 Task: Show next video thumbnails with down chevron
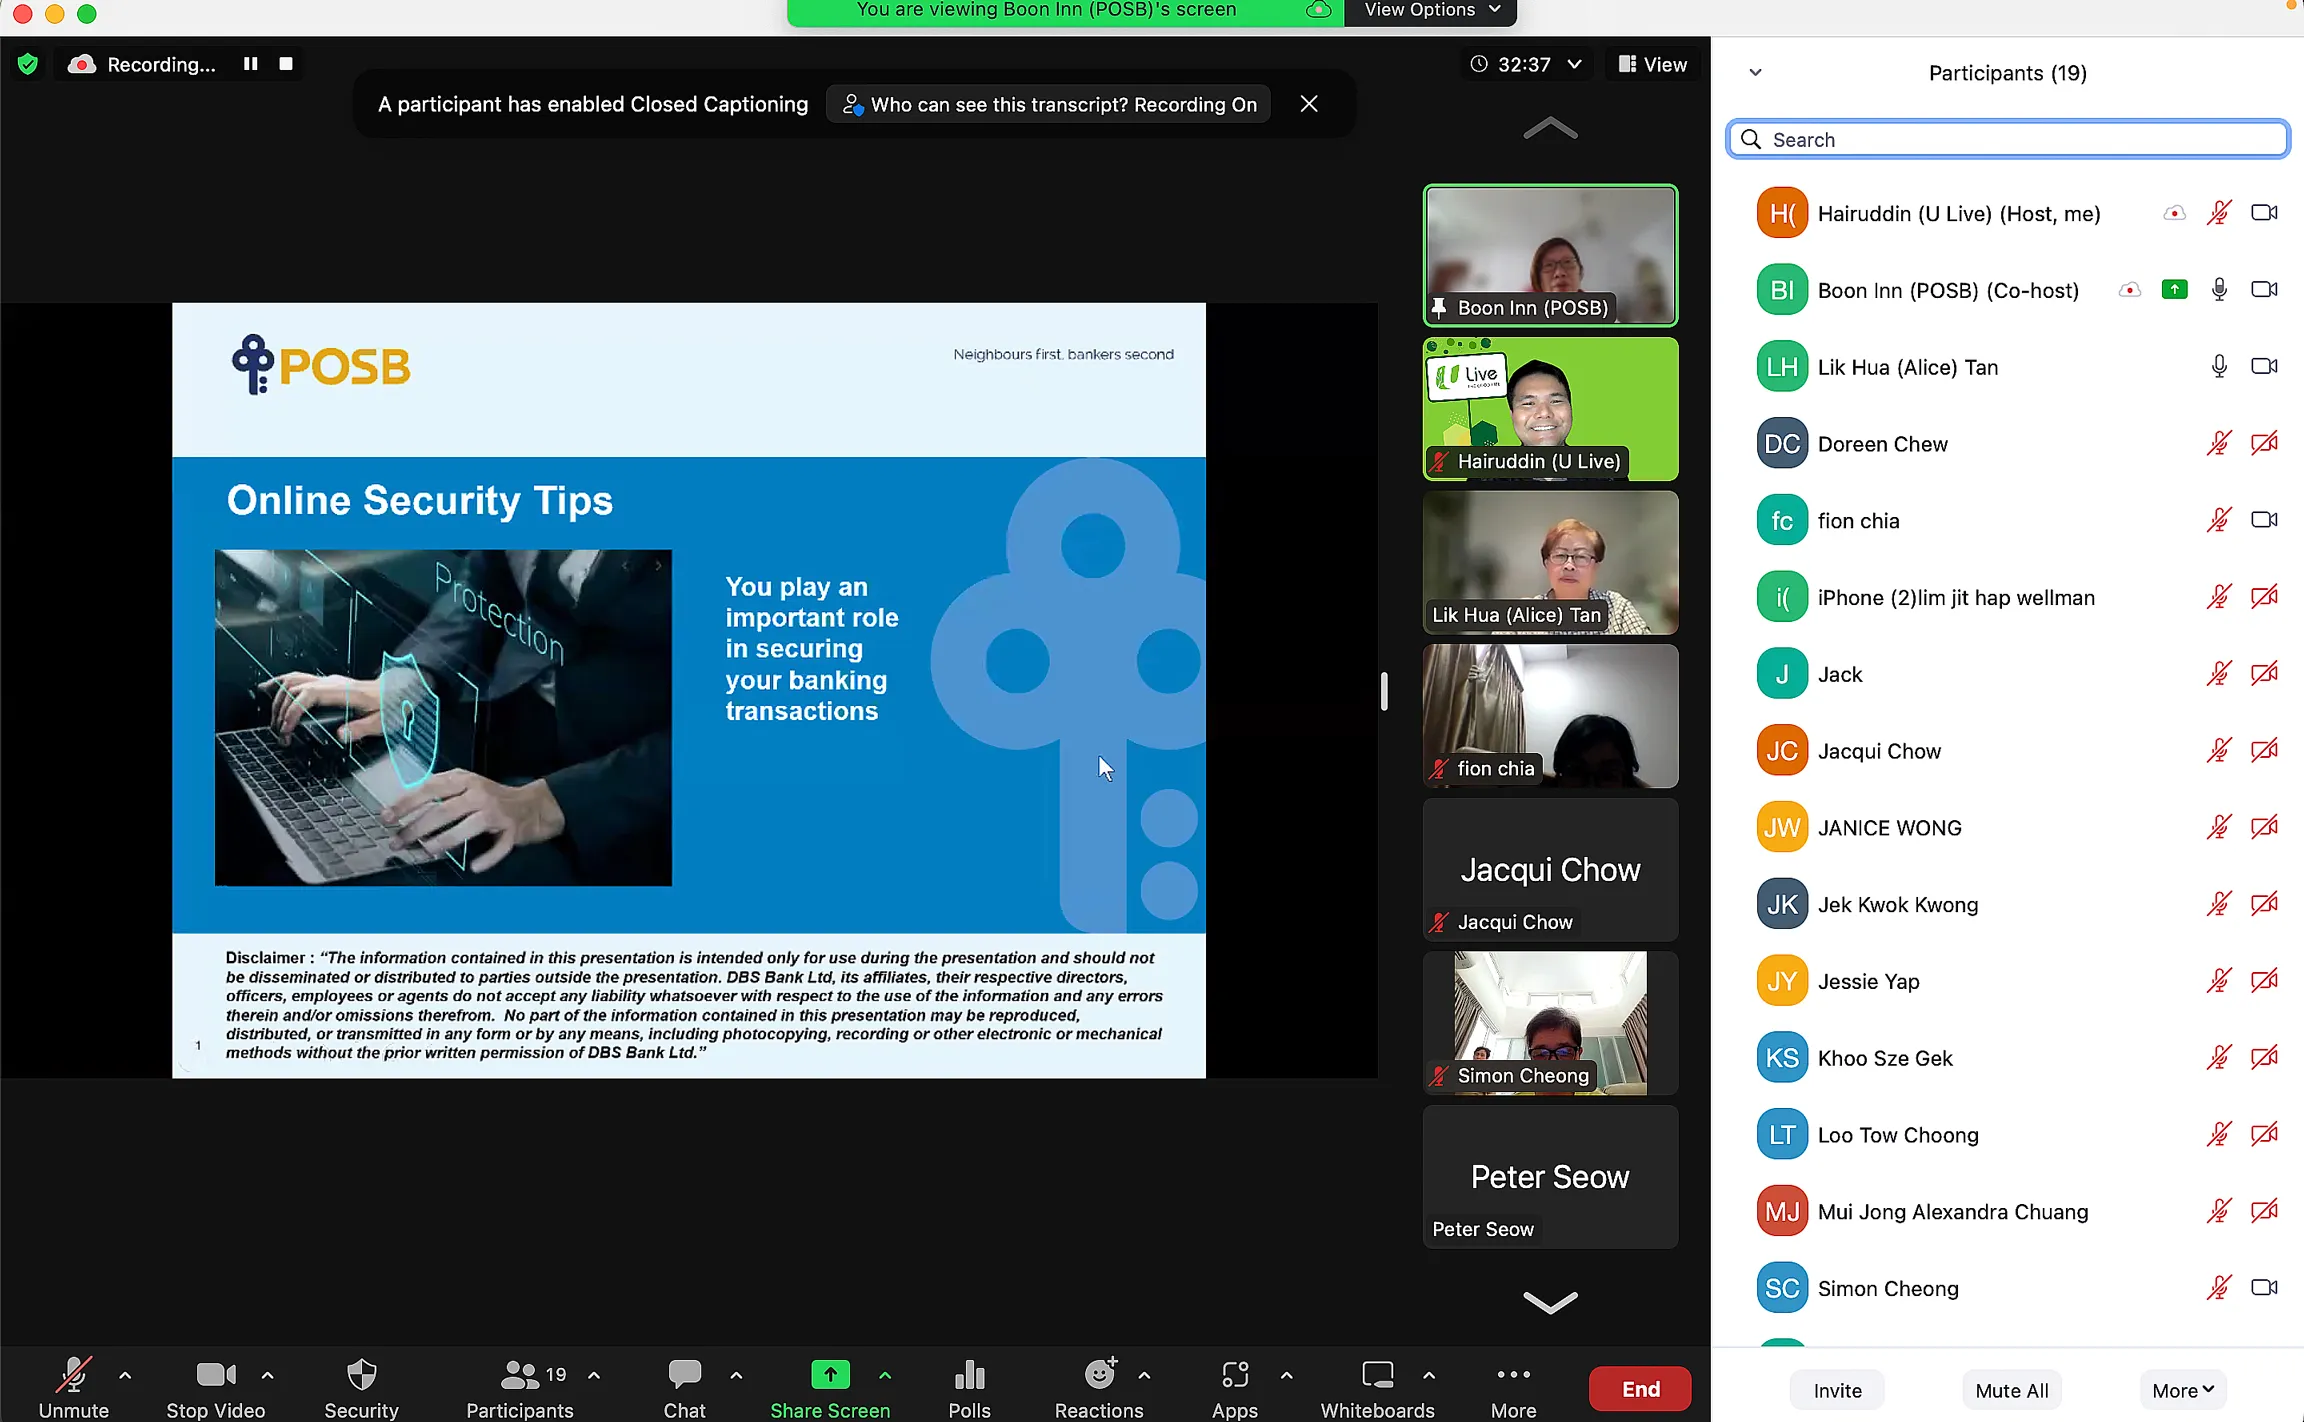[1550, 1302]
